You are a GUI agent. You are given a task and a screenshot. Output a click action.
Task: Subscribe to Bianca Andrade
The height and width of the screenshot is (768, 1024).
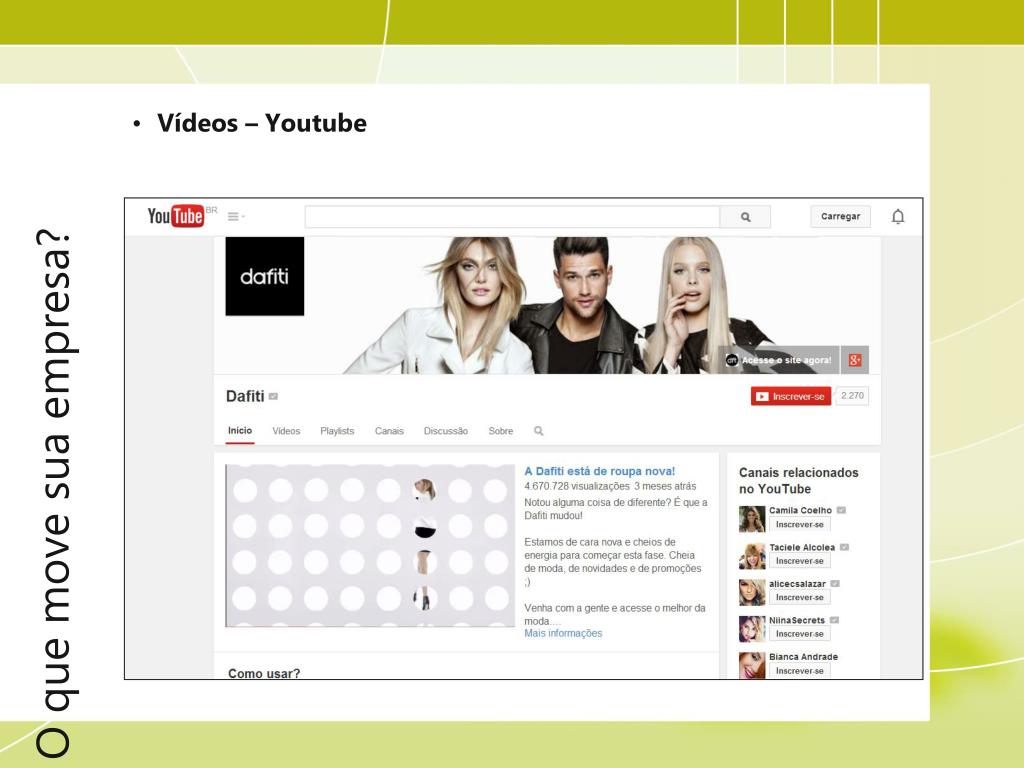tap(799, 671)
